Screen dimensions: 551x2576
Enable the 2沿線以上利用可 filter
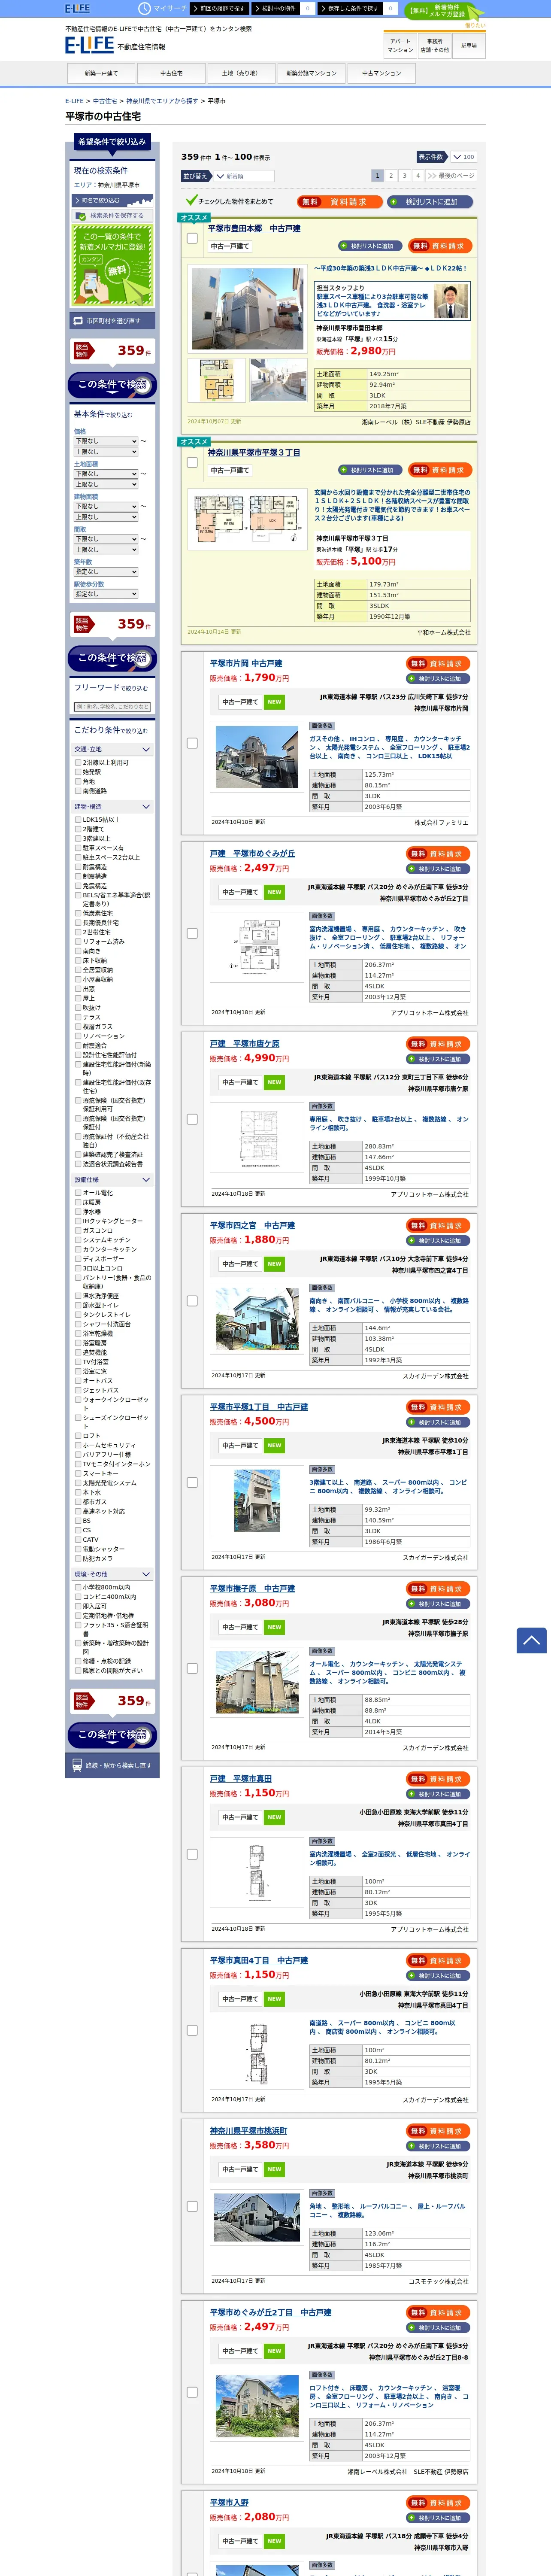click(78, 762)
